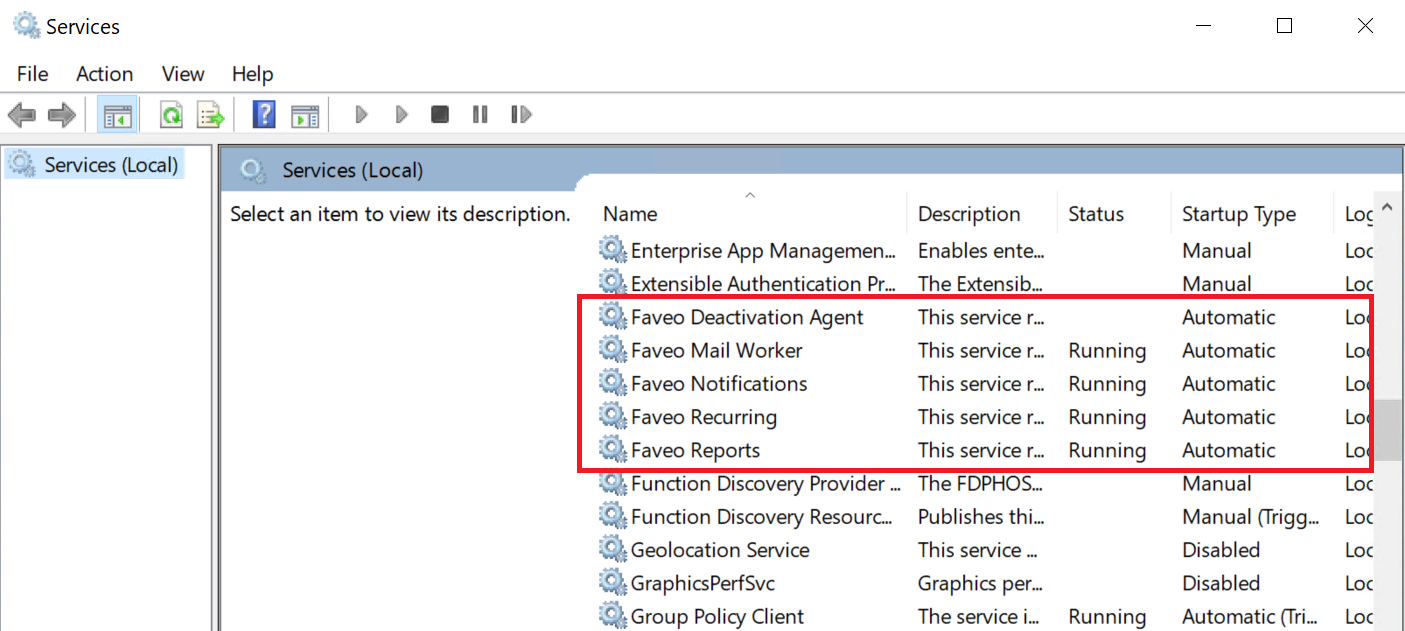Image resolution: width=1405 pixels, height=631 pixels.
Task: Click gear icon of Enterprise App Management
Action: (612, 250)
